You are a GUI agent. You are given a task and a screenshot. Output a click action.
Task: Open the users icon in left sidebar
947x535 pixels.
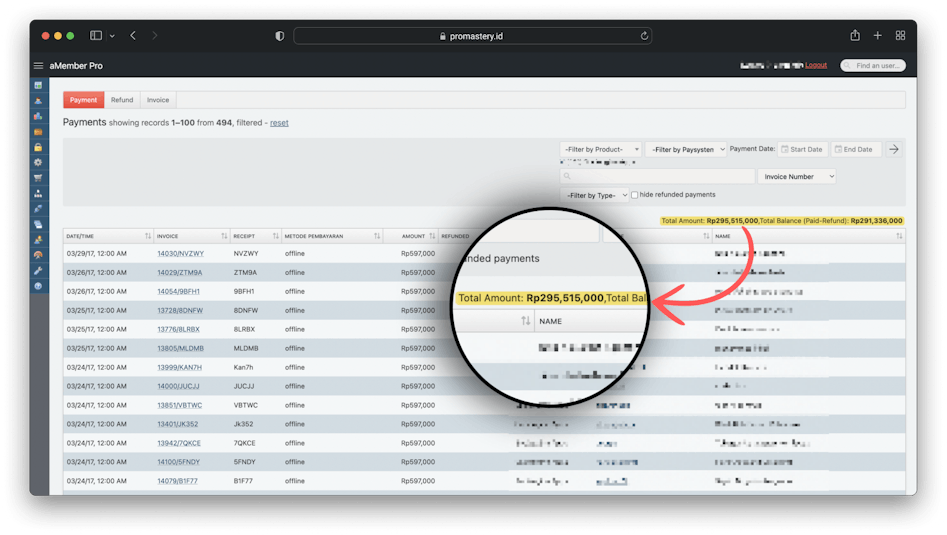pos(38,101)
